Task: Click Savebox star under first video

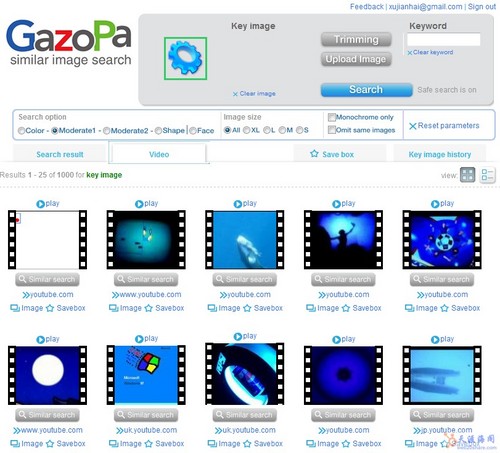Action: click(x=50, y=308)
